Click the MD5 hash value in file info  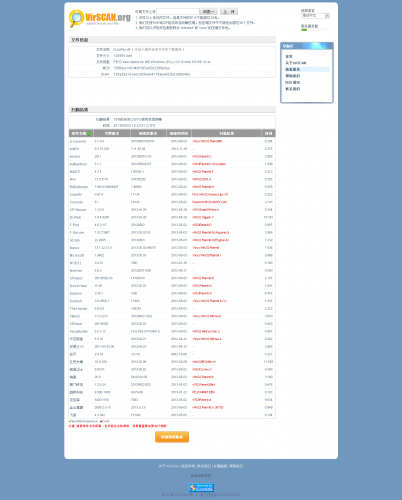141,68
